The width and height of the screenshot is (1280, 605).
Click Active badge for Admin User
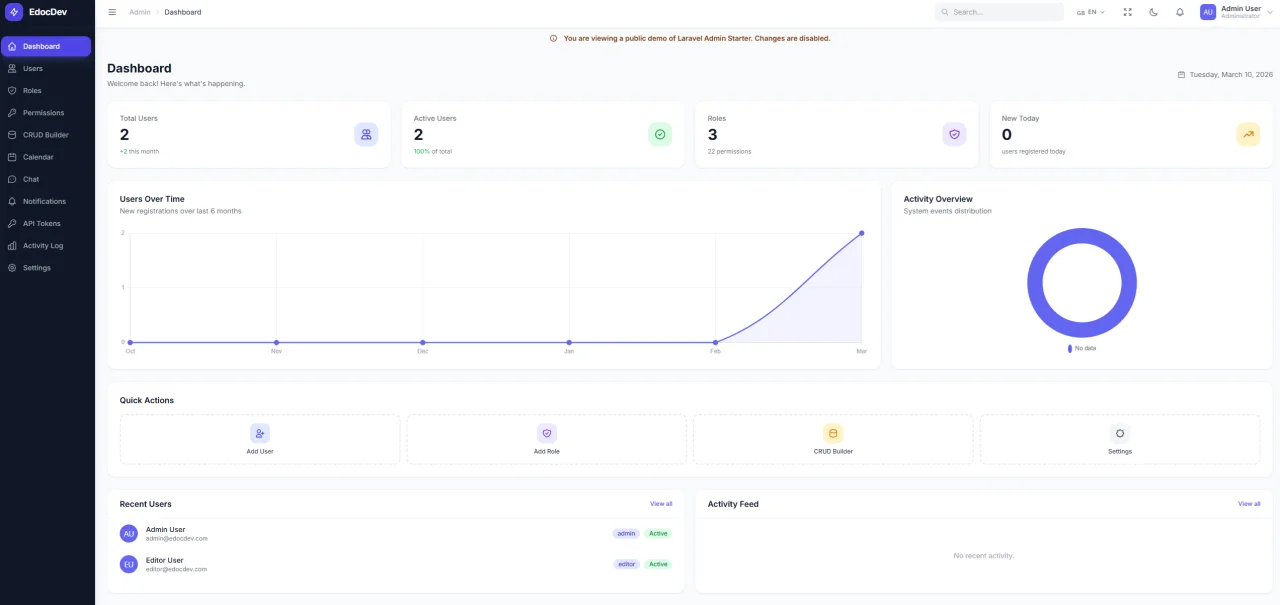point(658,534)
